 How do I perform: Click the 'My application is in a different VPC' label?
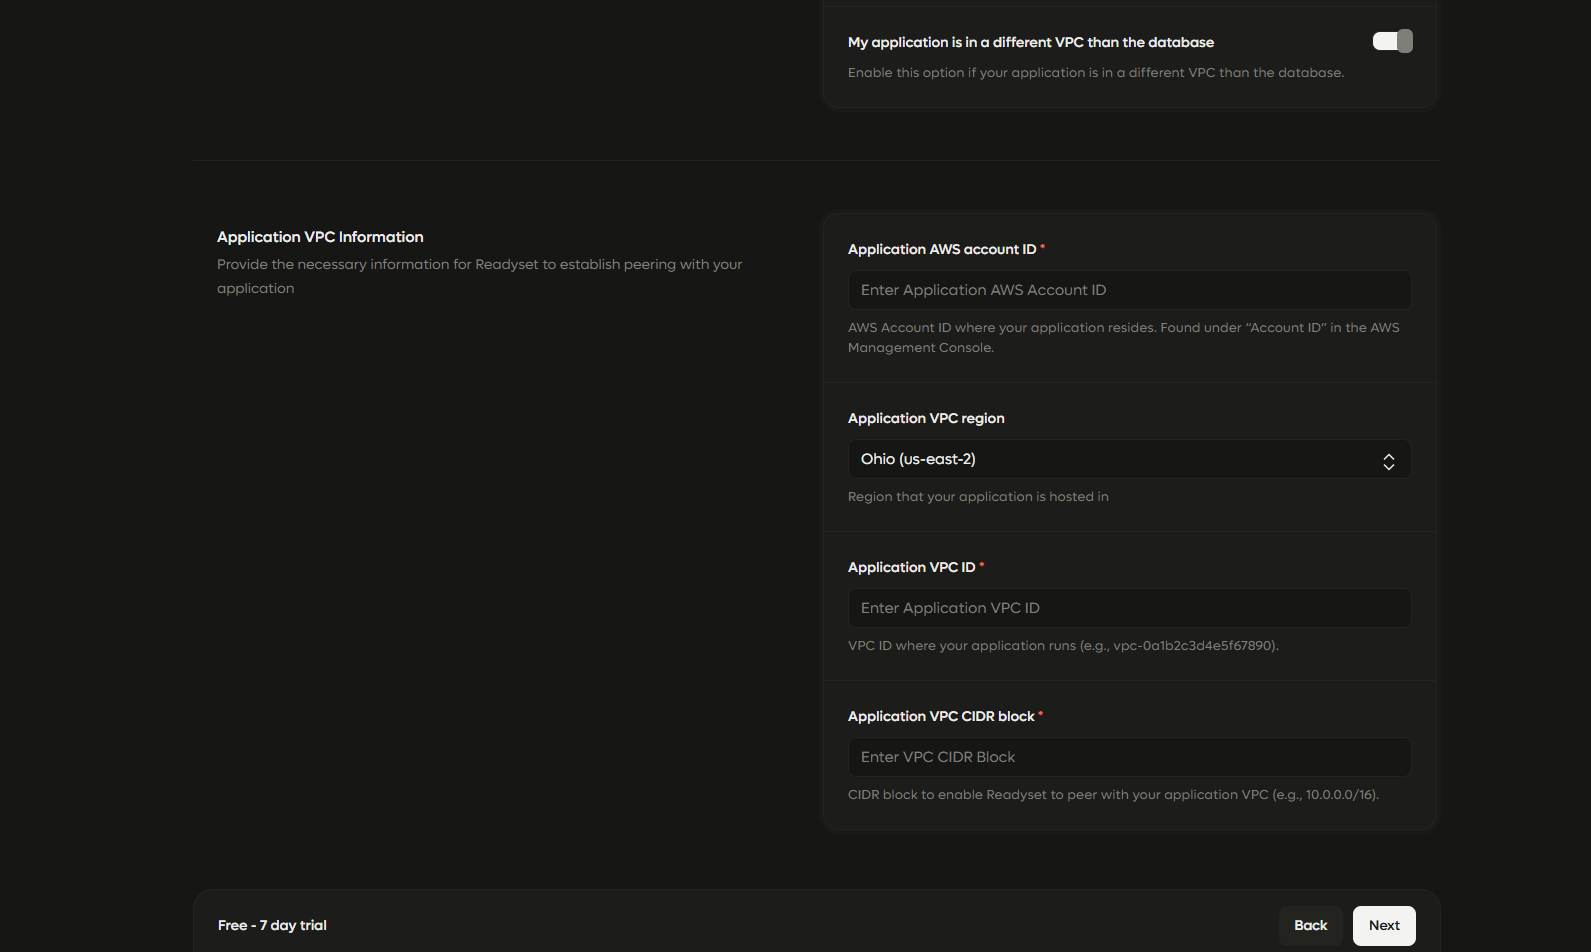point(1031,42)
